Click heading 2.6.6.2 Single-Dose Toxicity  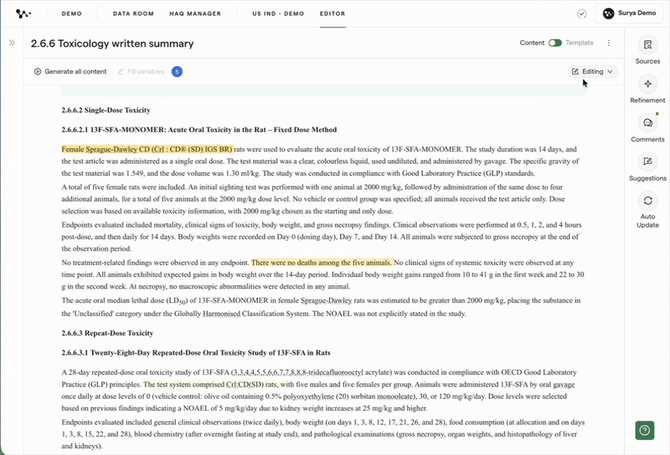coord(106,110)
